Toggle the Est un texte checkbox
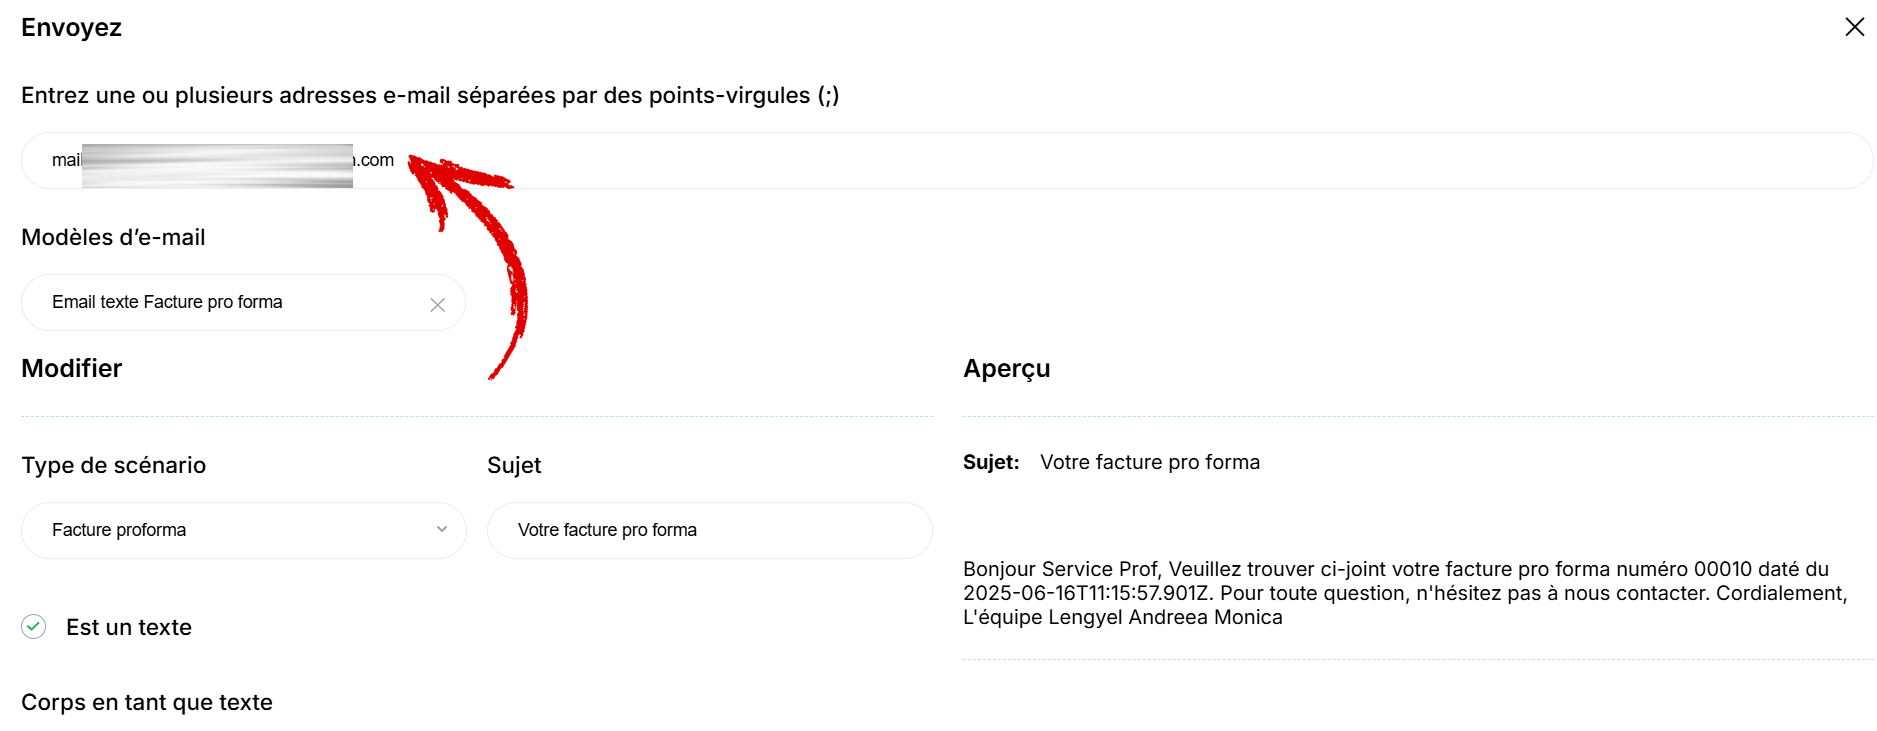 click(34, 627)
